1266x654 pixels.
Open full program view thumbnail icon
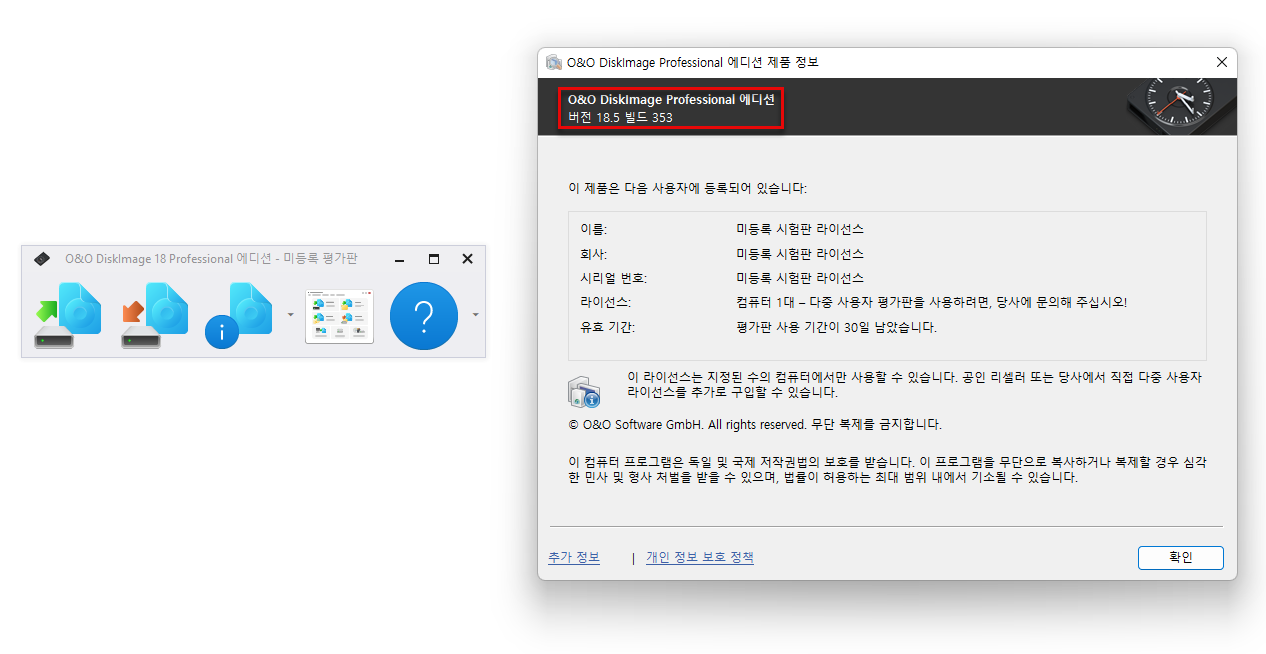[x=340, y=318]
